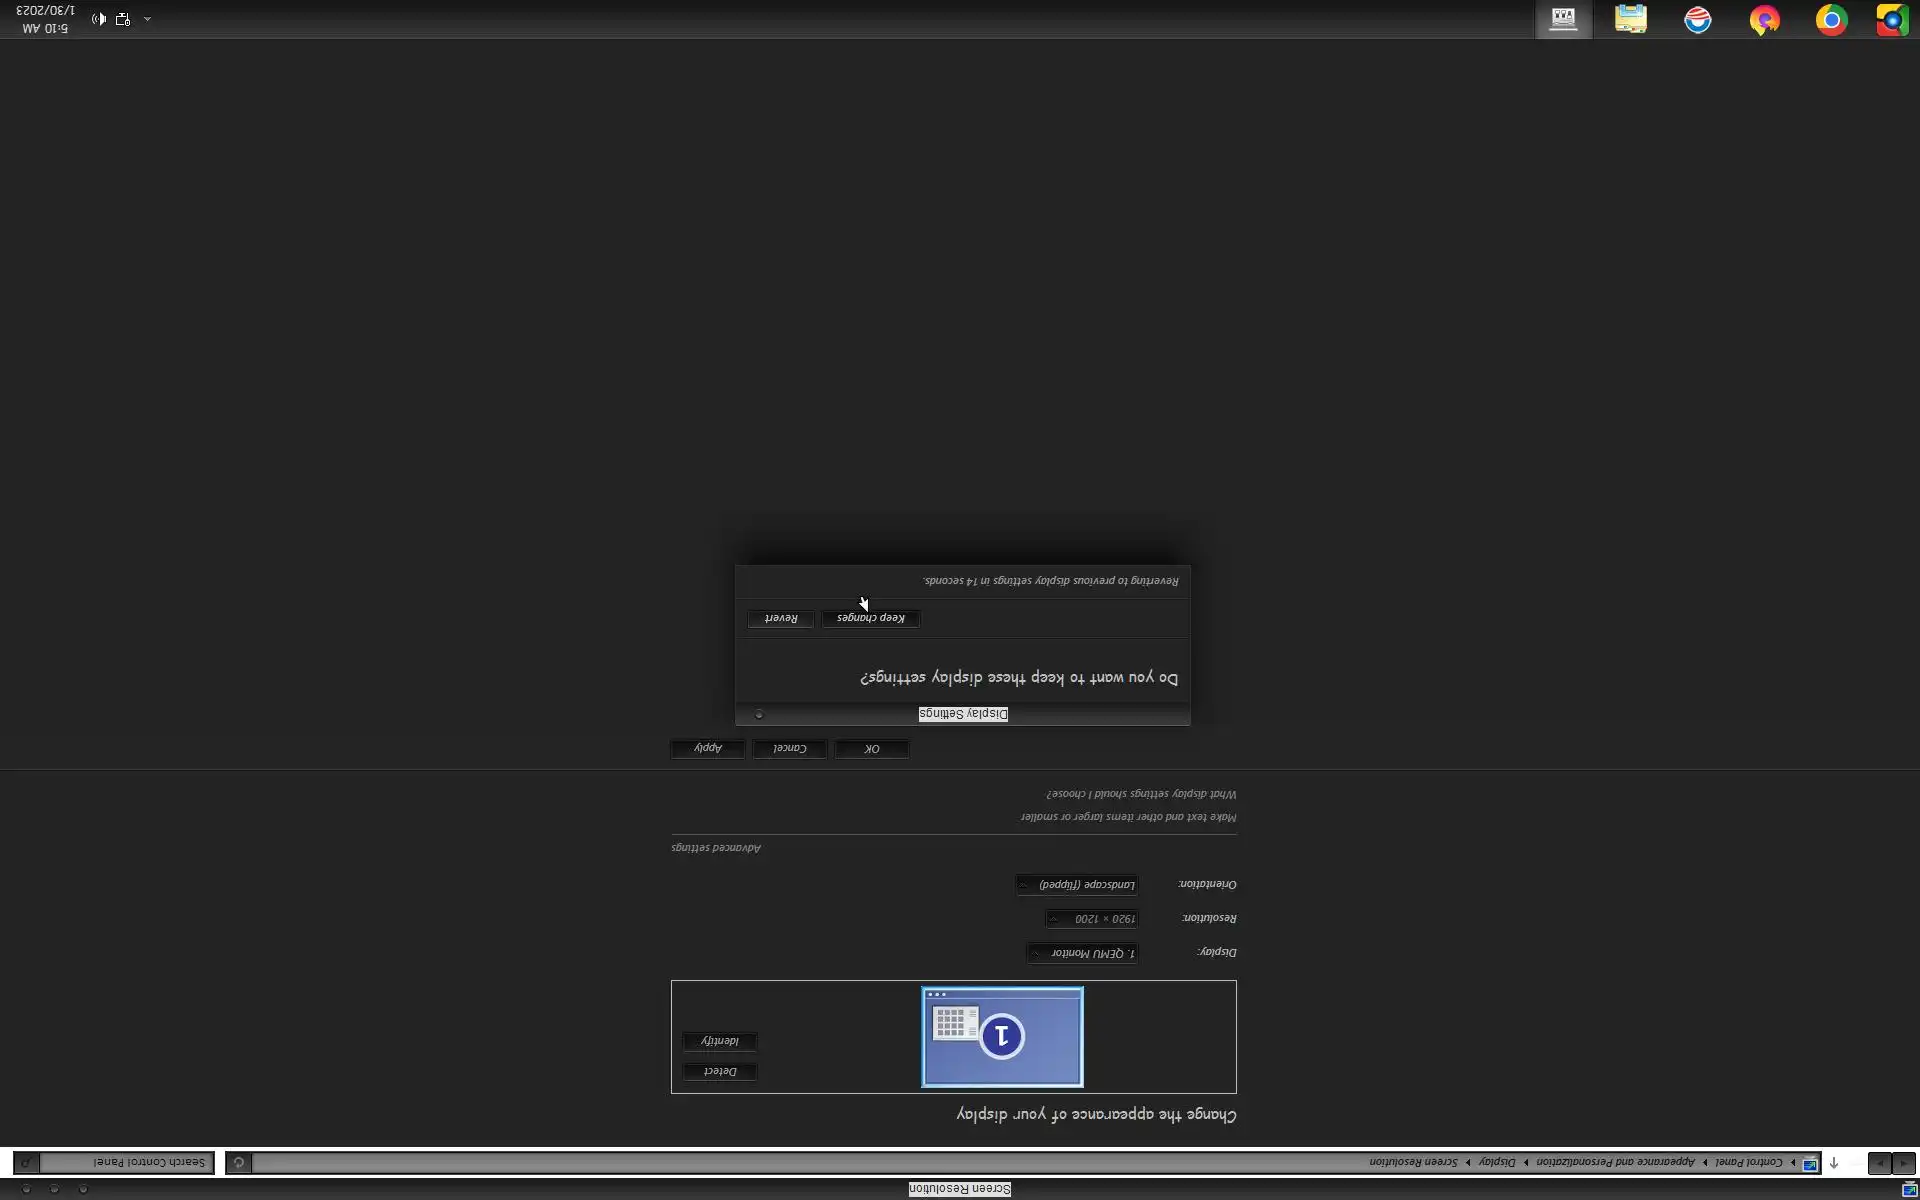Viewport: 1920px width, 1200px height.
Task: Open Advanced settings link
Action: pyautogui.click(x=716, y=848)
